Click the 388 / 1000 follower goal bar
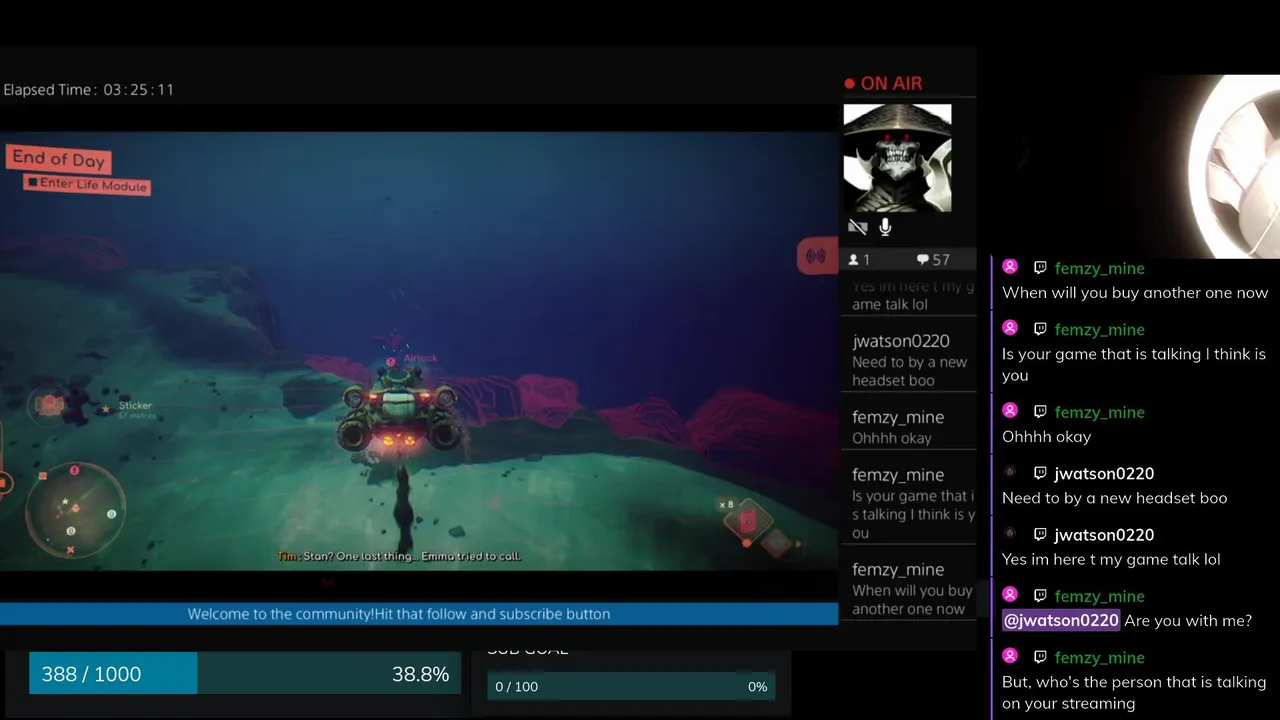 [x=245, y=674]
